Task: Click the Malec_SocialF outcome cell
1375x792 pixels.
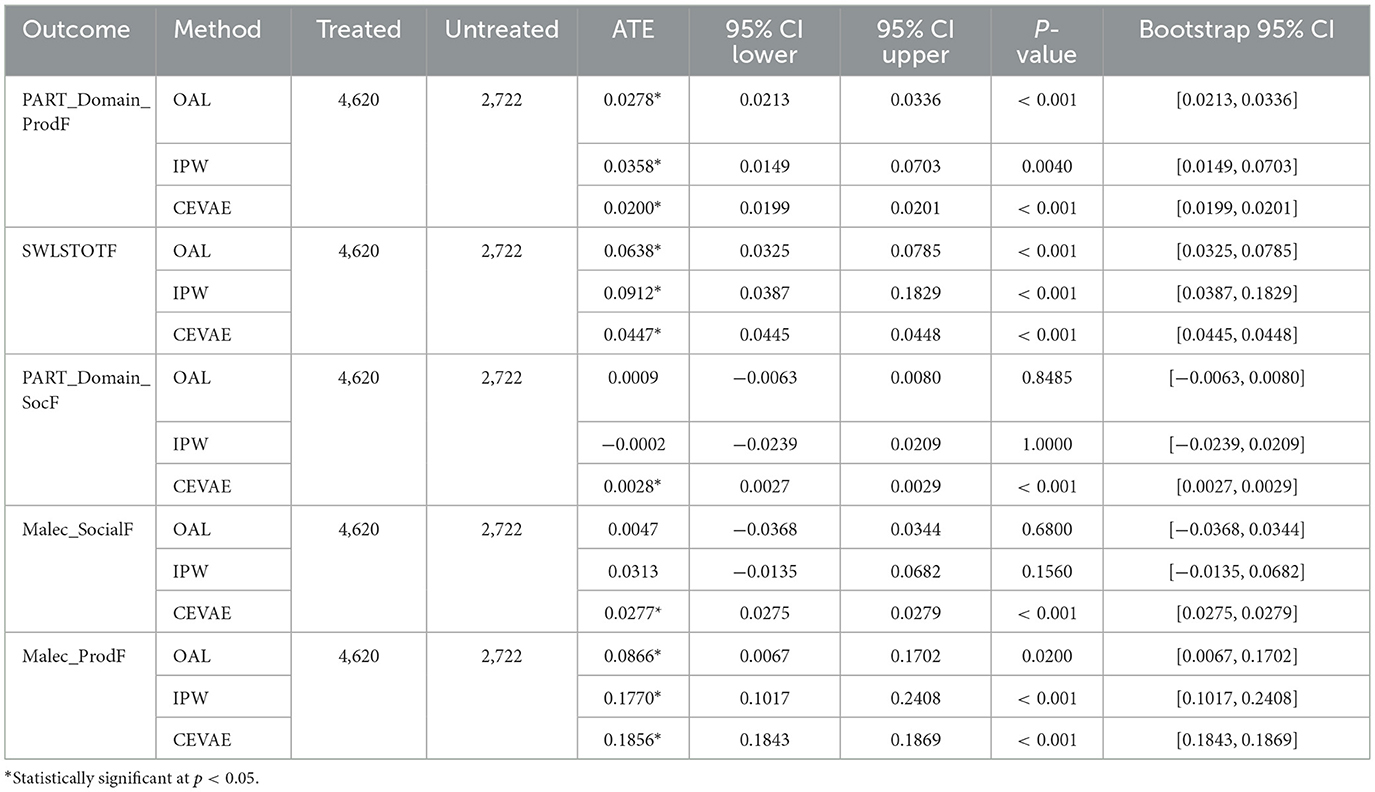Action: (77, 529)
